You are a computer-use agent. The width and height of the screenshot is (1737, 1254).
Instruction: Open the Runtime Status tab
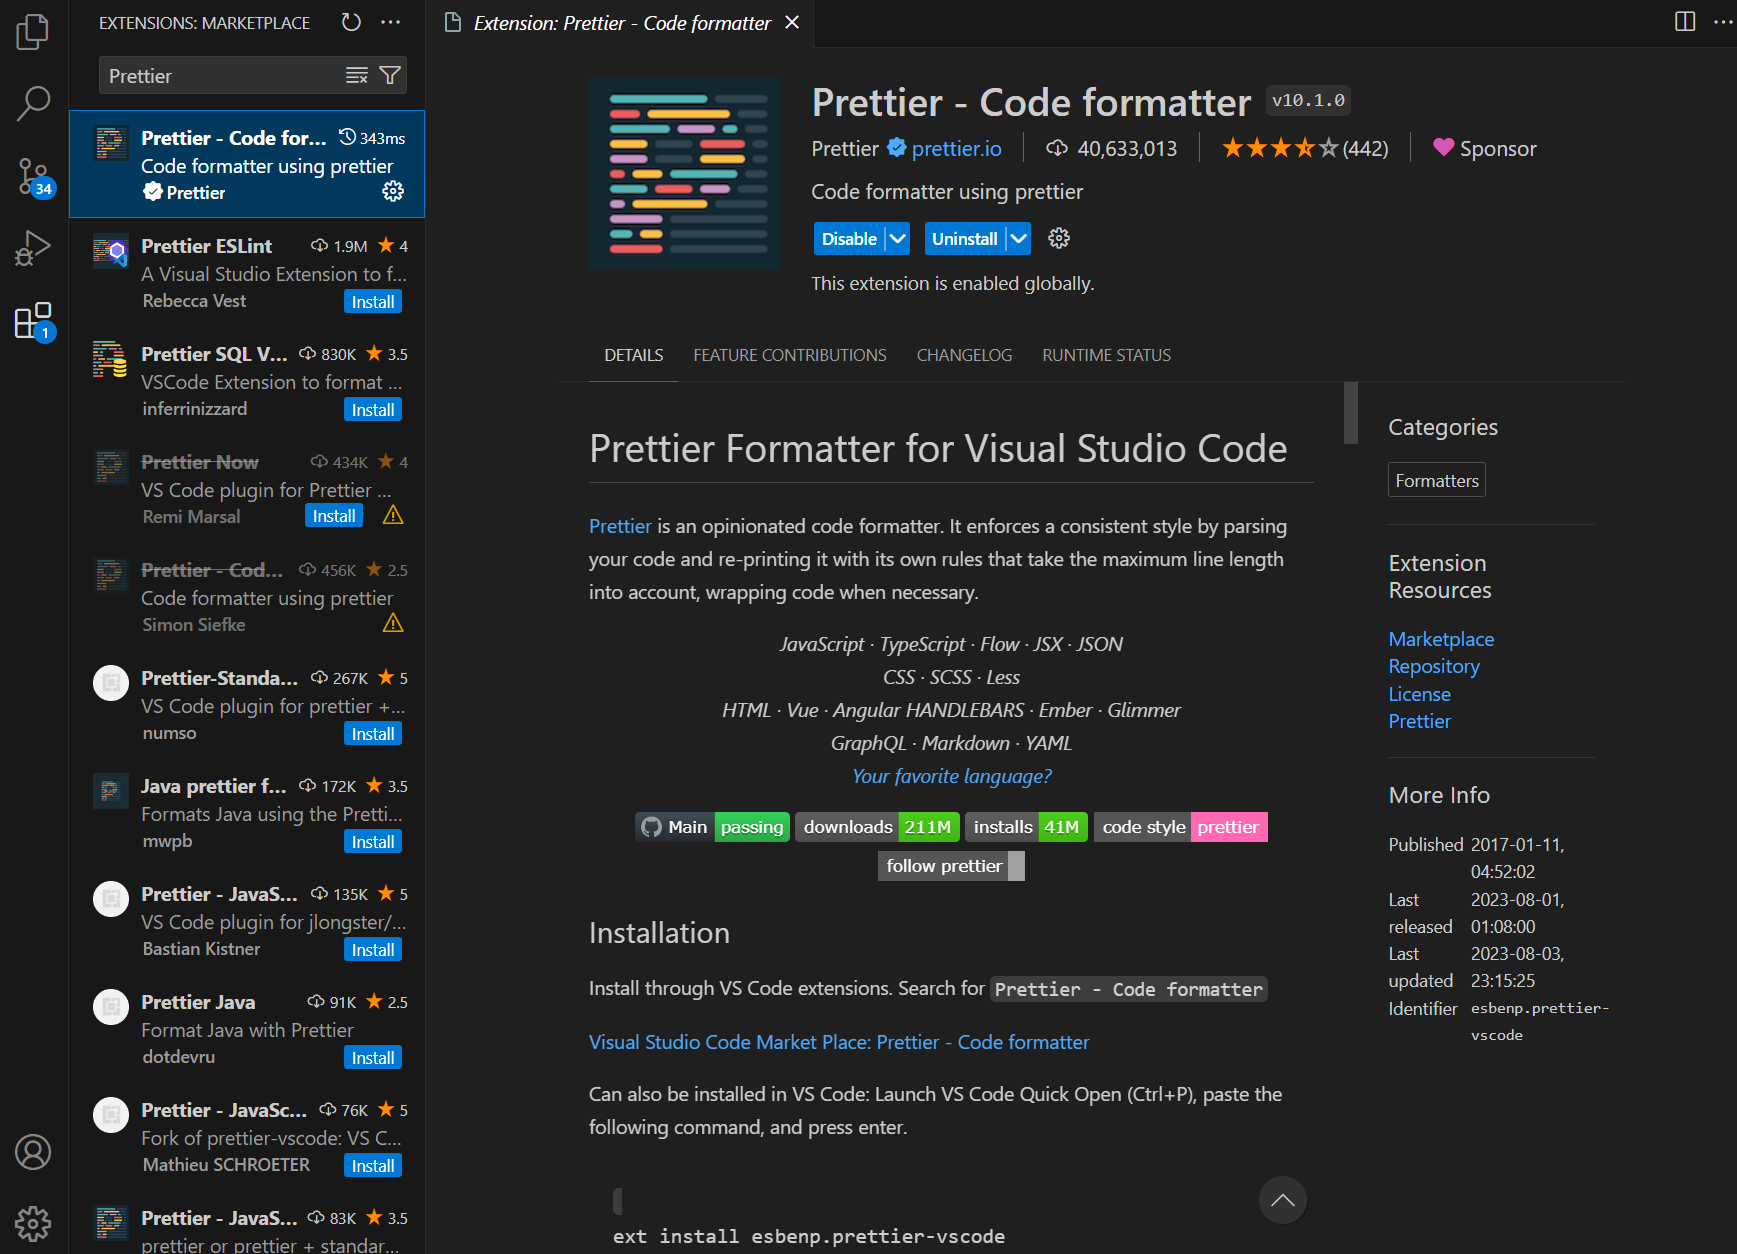click(1106, 355)
